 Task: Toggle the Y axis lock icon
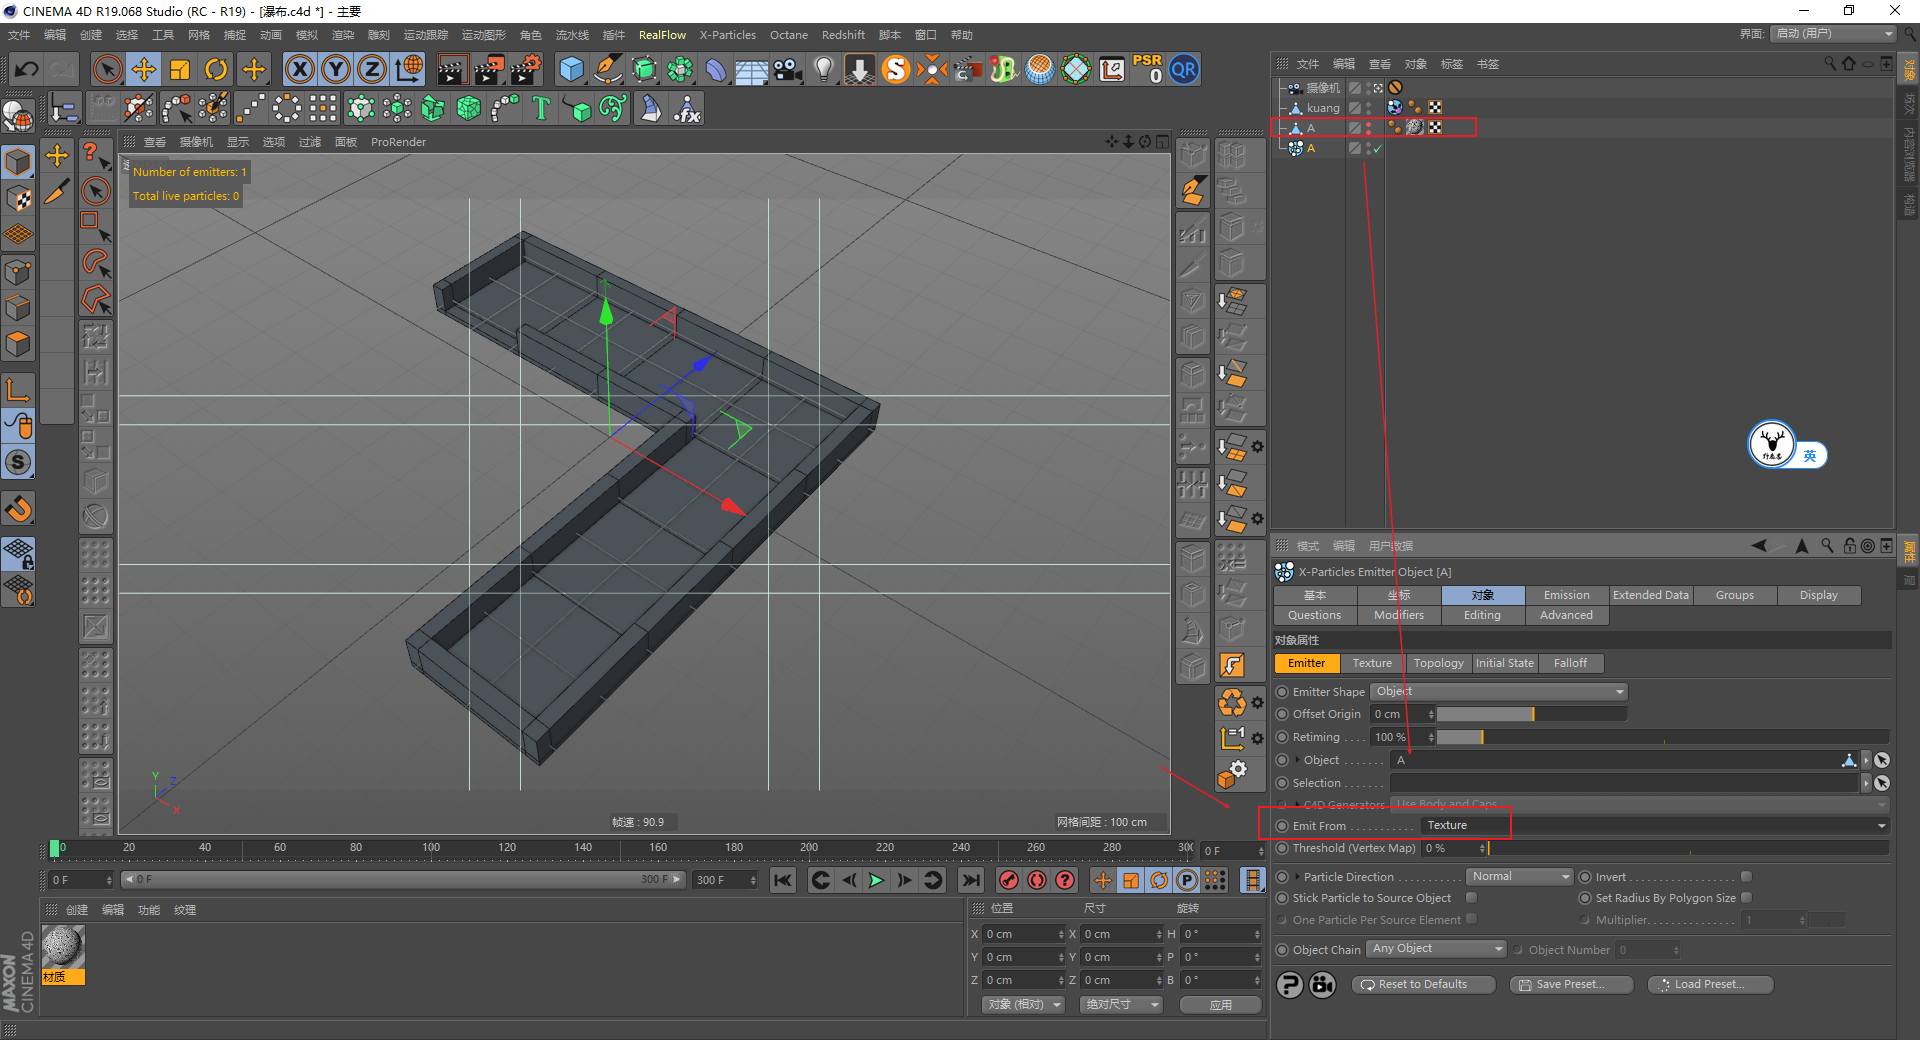336,69
